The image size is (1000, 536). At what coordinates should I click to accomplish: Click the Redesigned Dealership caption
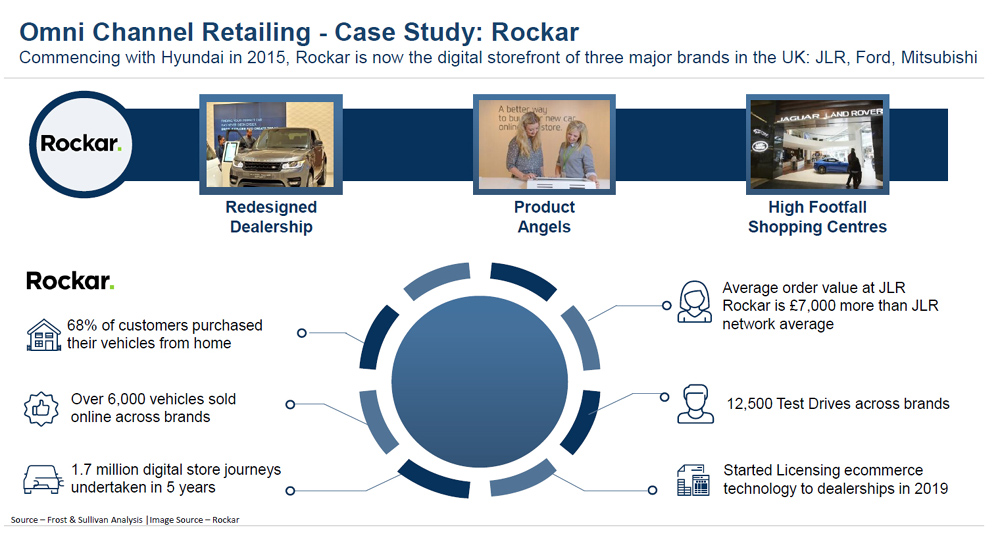271,217
